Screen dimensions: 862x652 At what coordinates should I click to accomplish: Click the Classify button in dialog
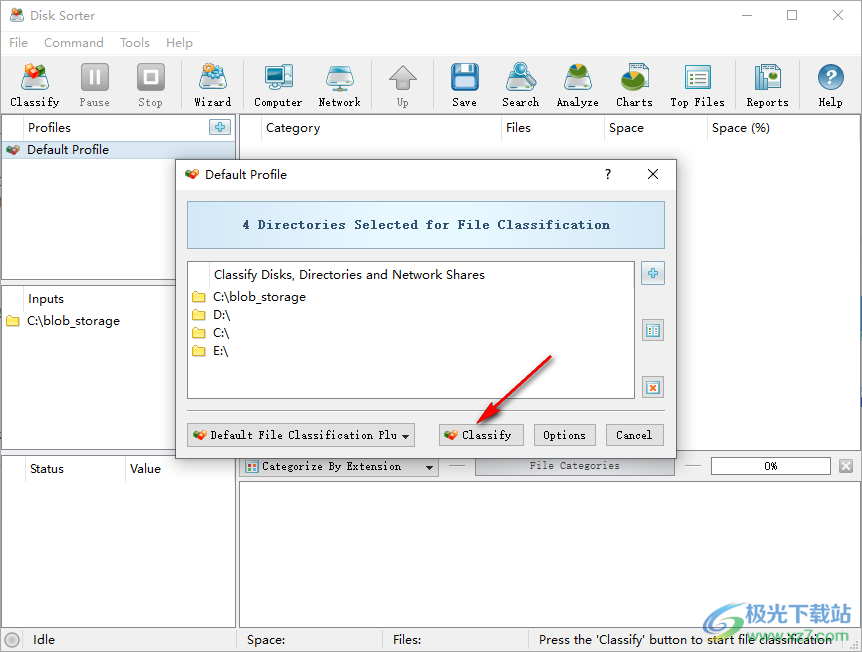click(481, 435)
